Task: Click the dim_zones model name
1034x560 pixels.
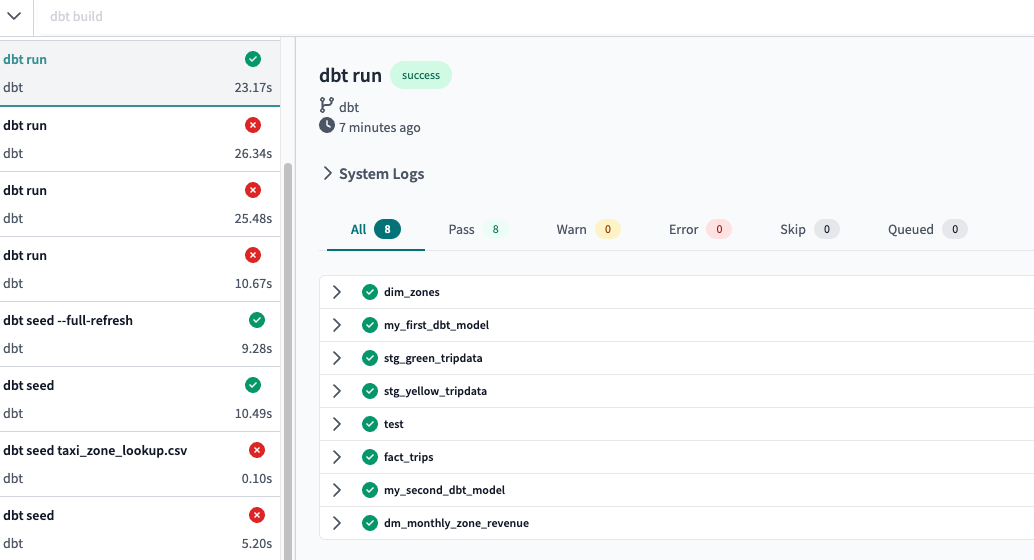Action: point(411,292)
